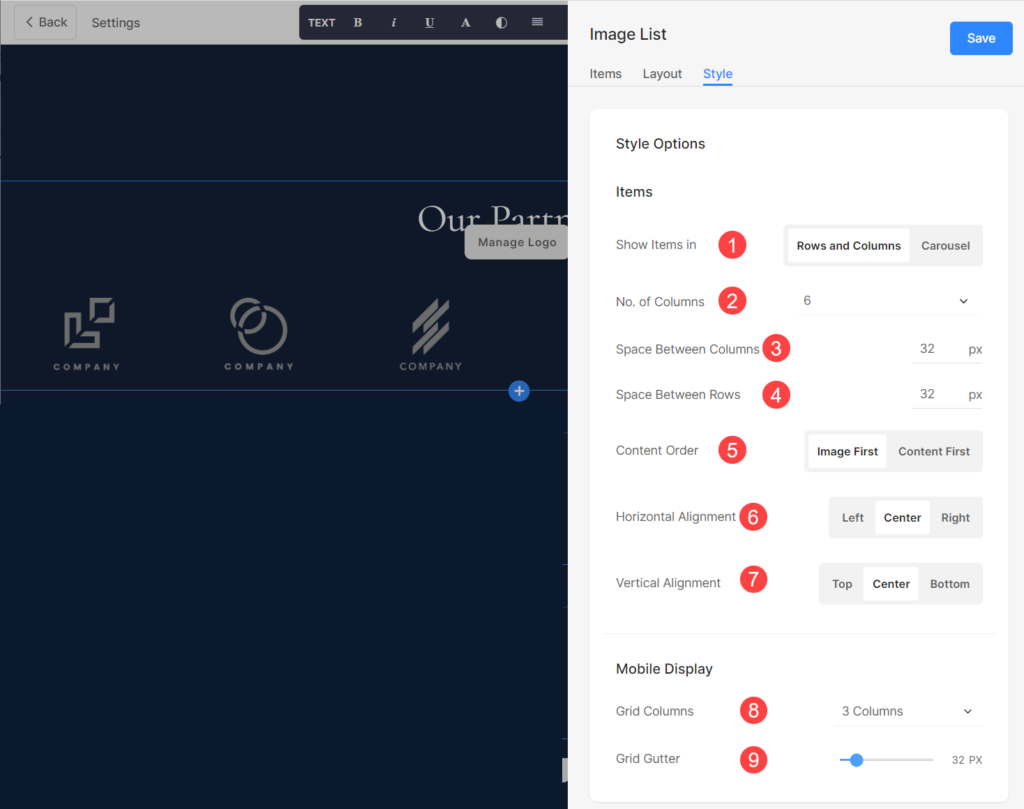
Task: Click the blue plus add-section button
Action: [518, 391]
